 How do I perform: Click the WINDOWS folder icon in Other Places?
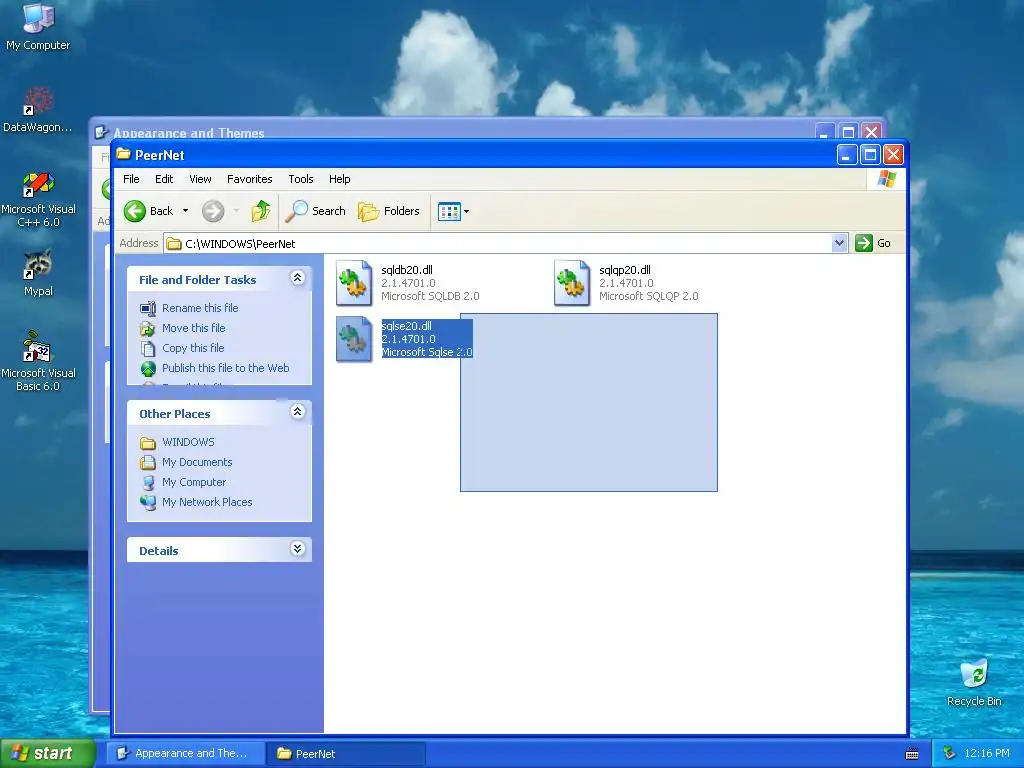point(148,443)
